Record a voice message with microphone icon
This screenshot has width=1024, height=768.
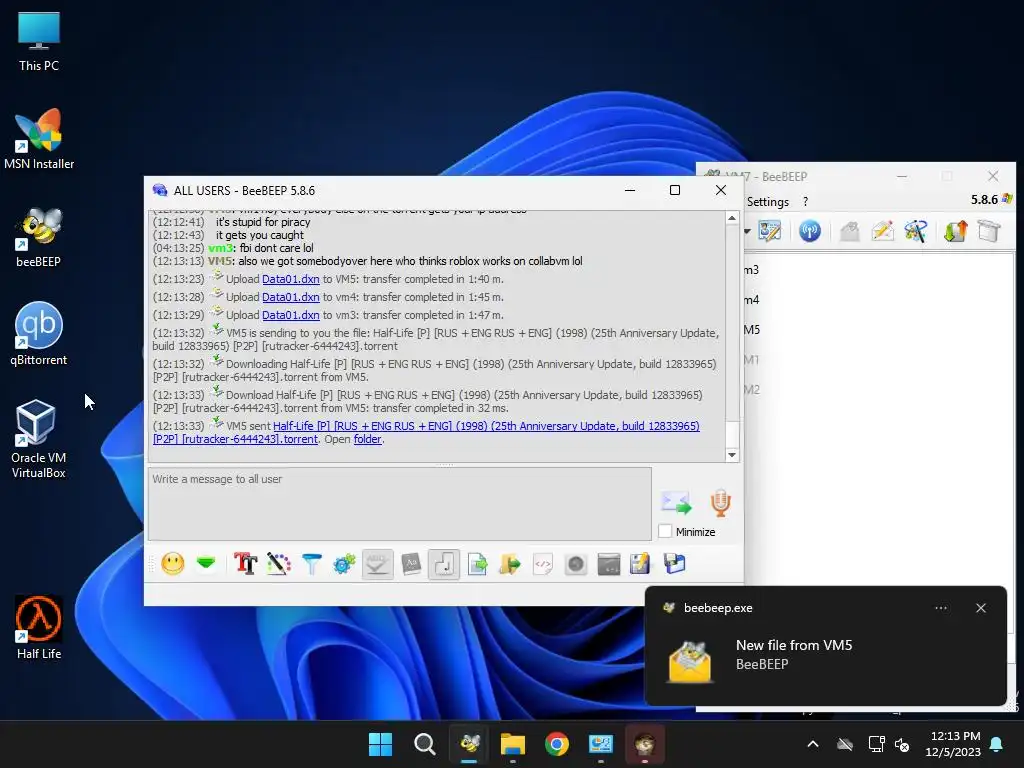[720, 502]
